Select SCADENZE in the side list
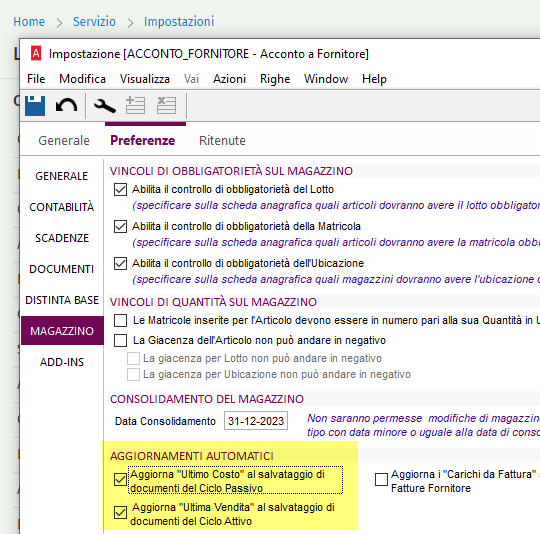 click(x=62, y=238)
